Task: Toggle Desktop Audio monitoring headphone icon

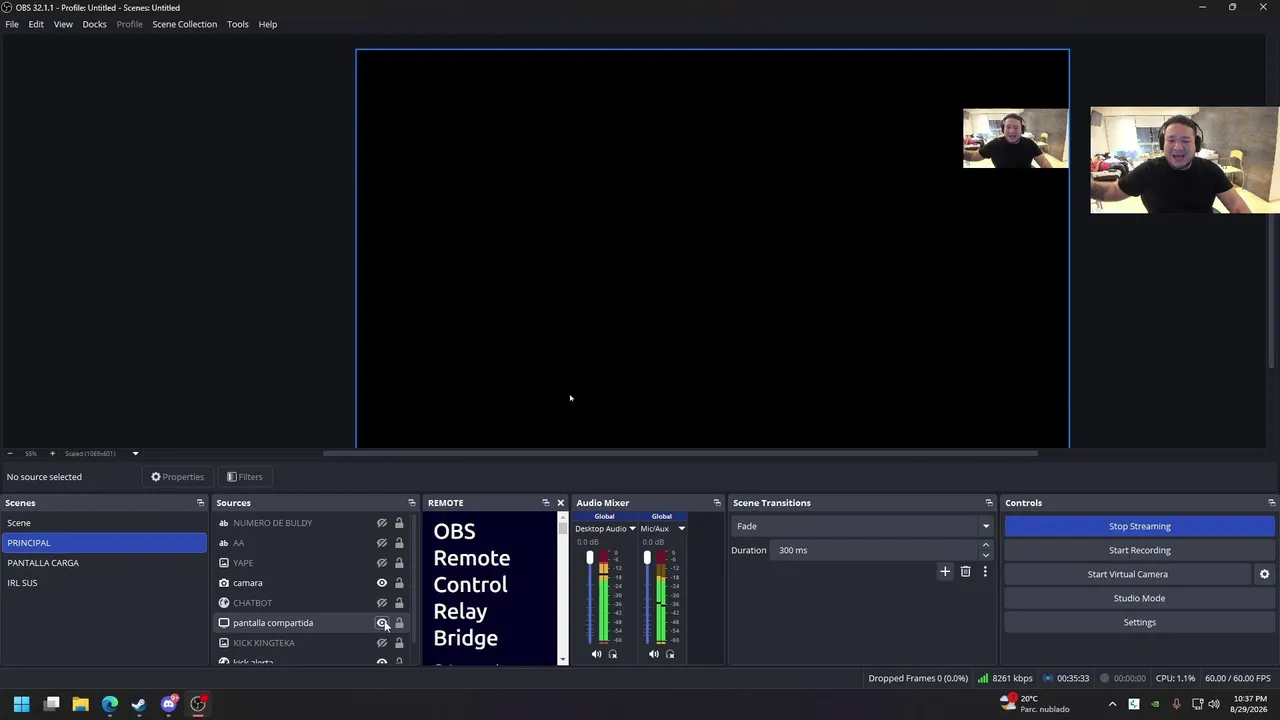Action: 613,654
